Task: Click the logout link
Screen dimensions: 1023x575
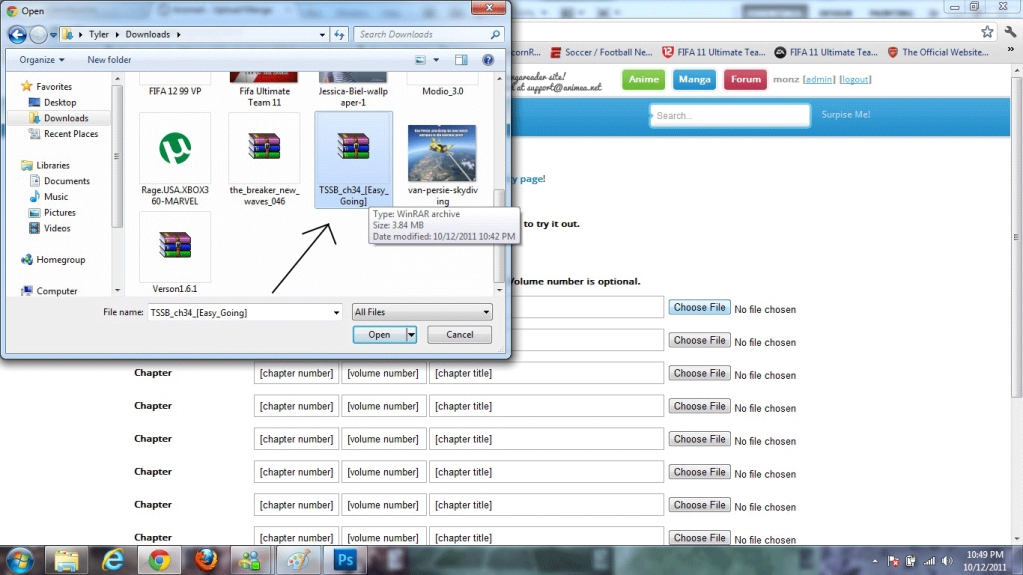Action: point(855,79)
